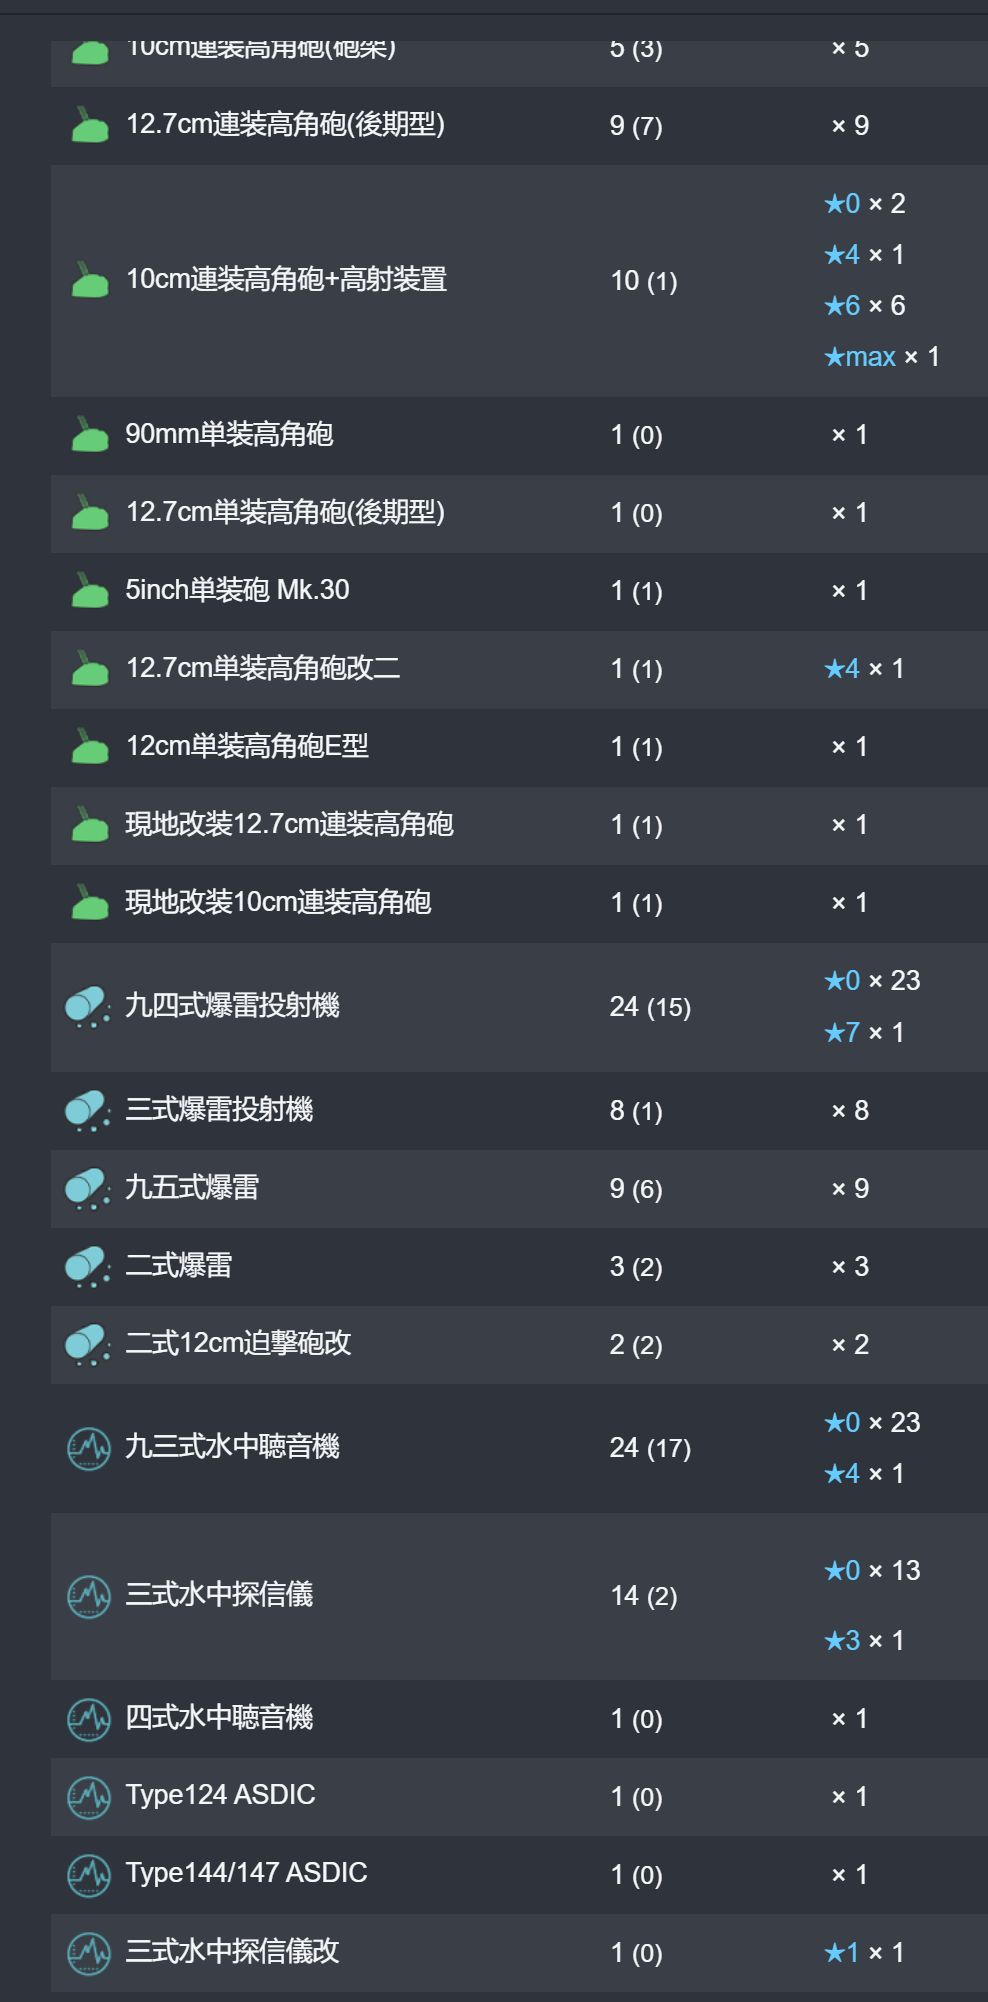Viewport: 988px width, 2002px height.
Task: Click the icon next to 12cm単装高角砲E型
Action: [x=89, y=747]
